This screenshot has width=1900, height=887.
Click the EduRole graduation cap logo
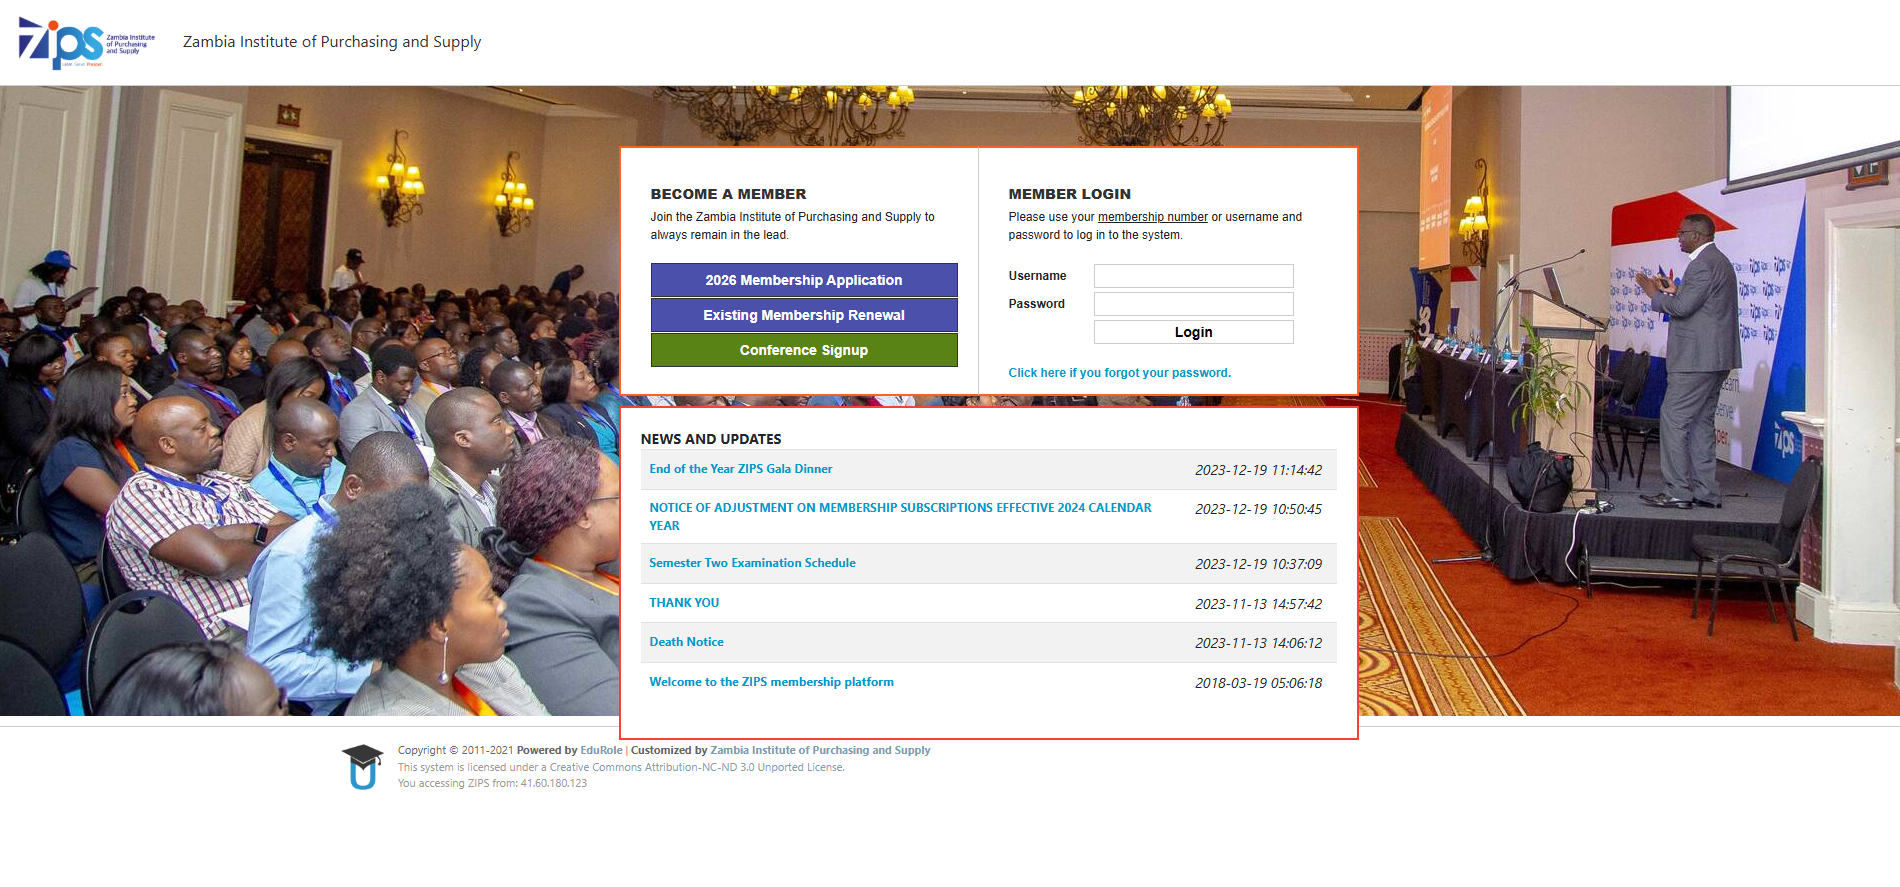tap(362, 767)
